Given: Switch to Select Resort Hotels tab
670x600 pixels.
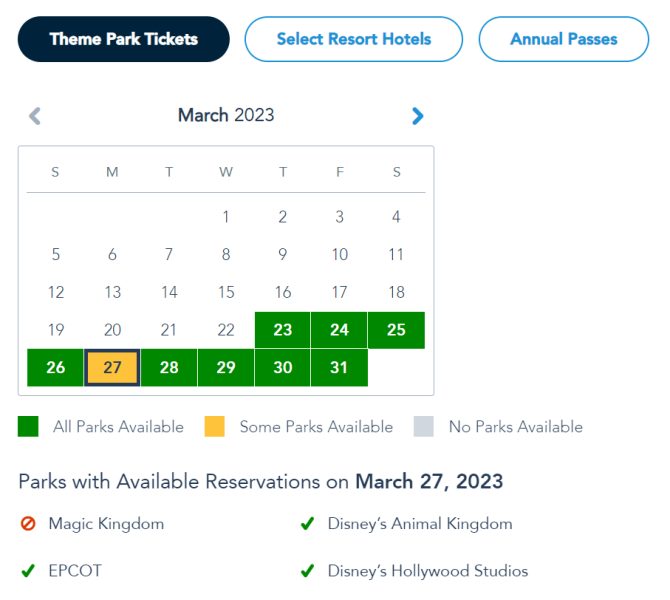Looking at the screenshot, I should [354, 40].
